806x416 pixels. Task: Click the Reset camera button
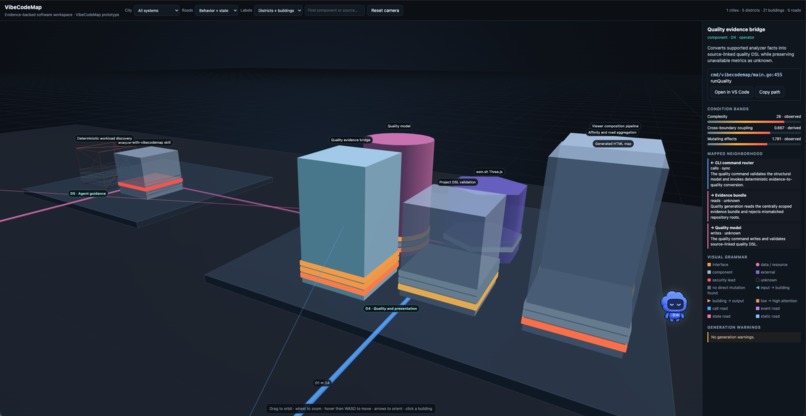[x=385, y=10]
